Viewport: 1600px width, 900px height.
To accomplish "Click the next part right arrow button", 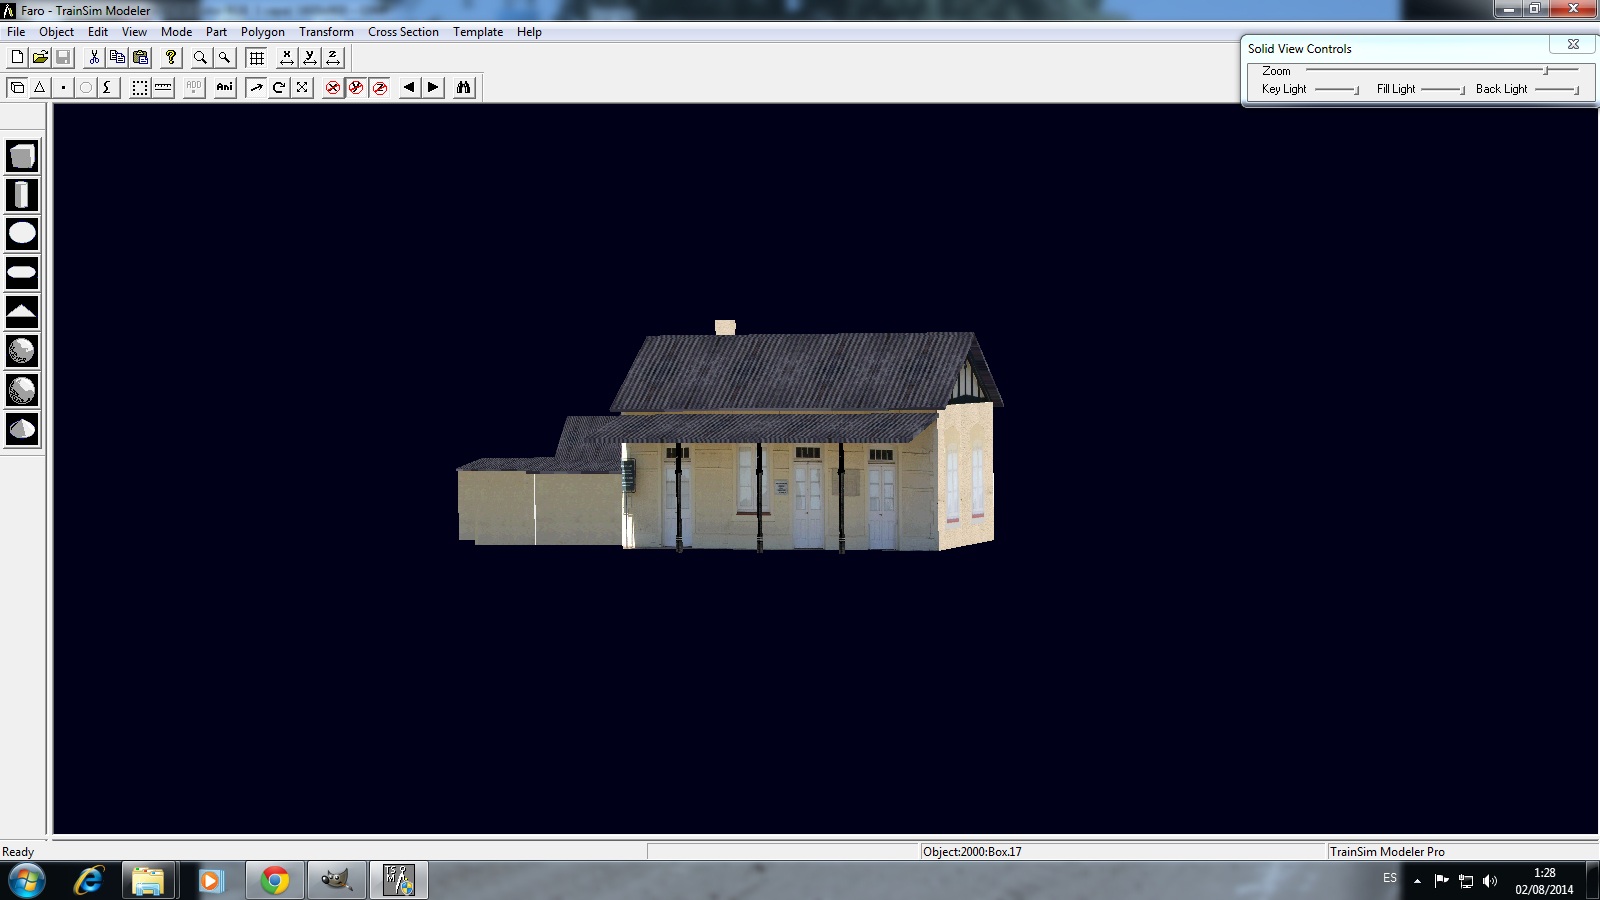I will (433, 88).
